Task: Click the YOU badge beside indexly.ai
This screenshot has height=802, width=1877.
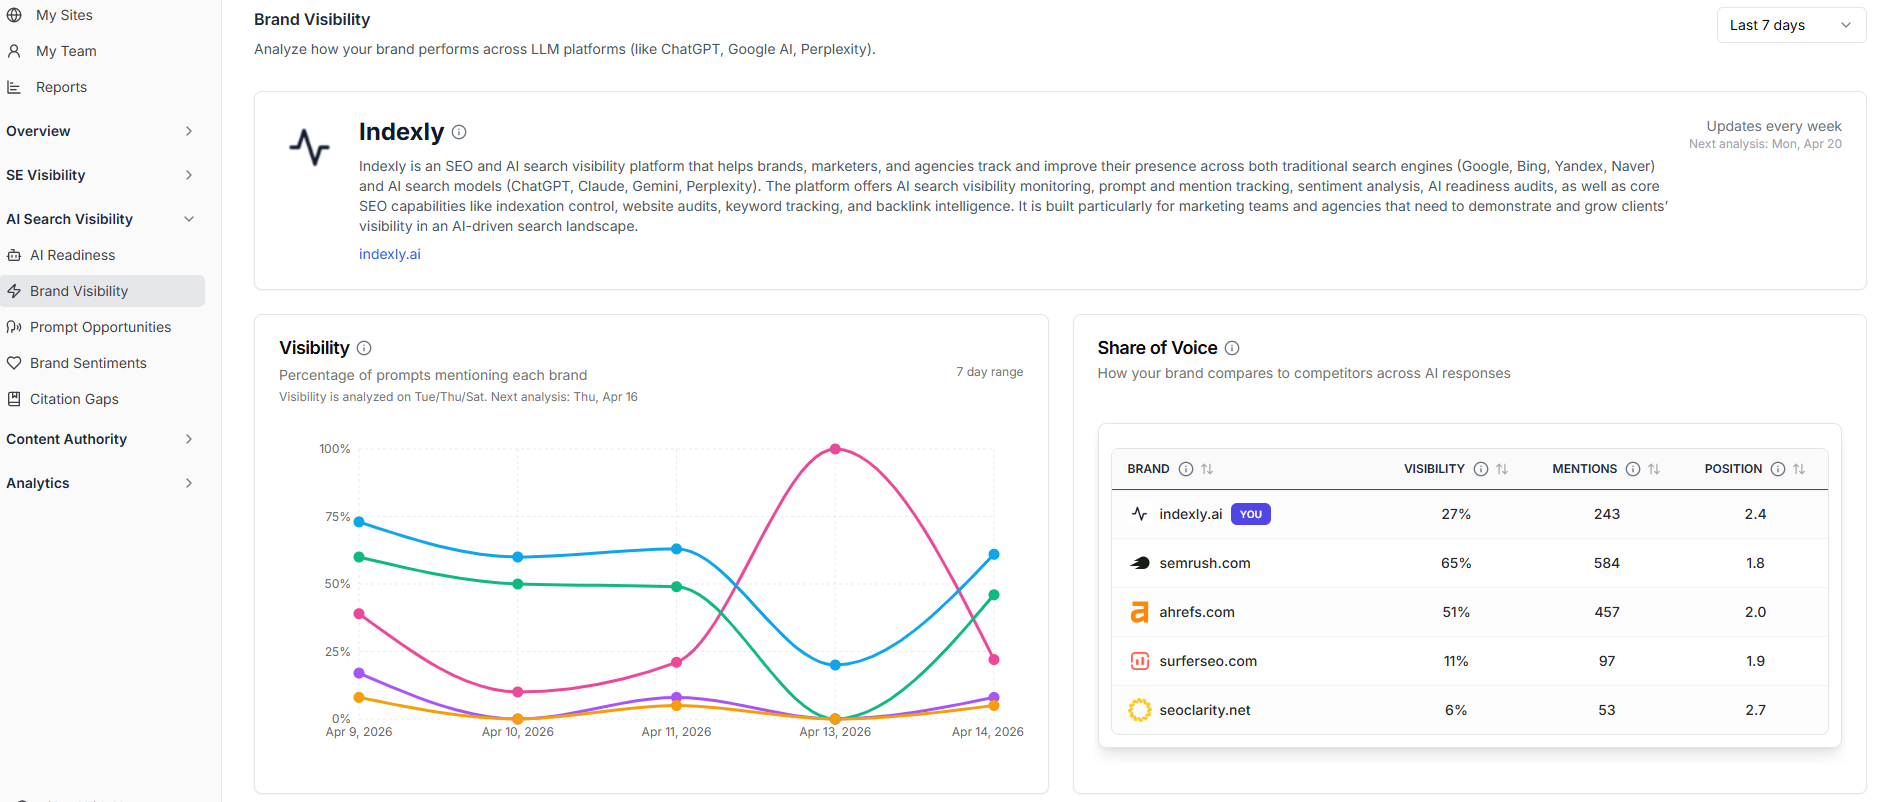Action: [1251, 514]
